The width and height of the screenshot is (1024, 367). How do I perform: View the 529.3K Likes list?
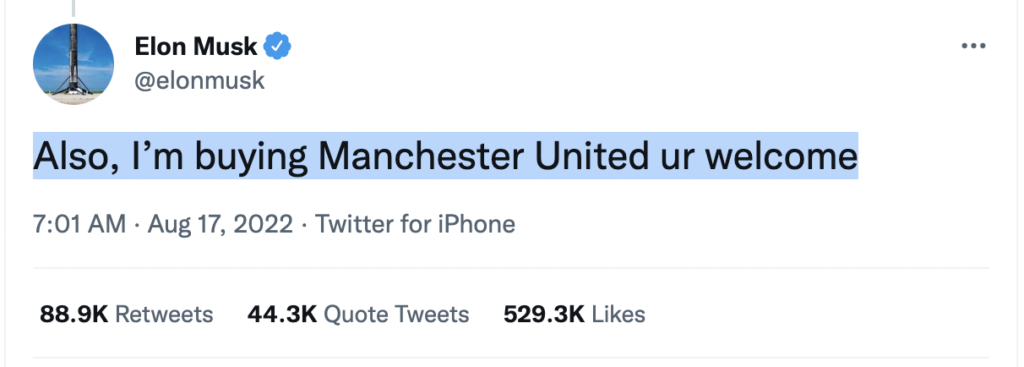[x=574, y=314]
